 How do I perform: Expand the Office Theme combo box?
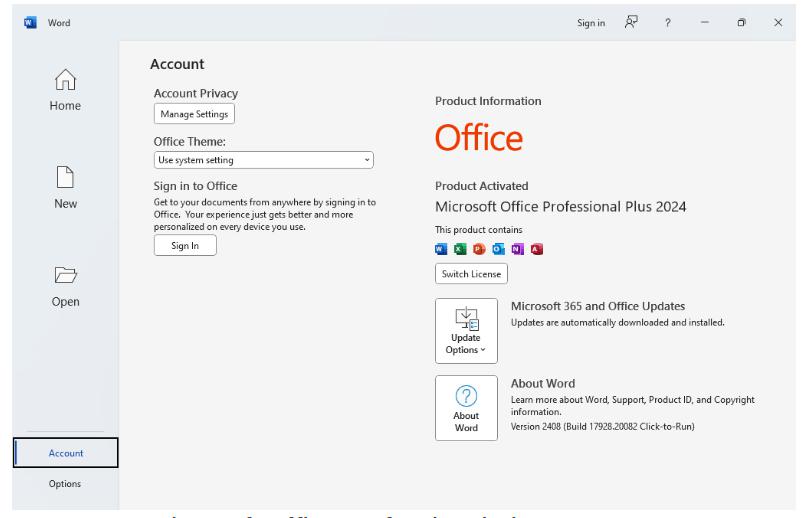pos(263,160)
